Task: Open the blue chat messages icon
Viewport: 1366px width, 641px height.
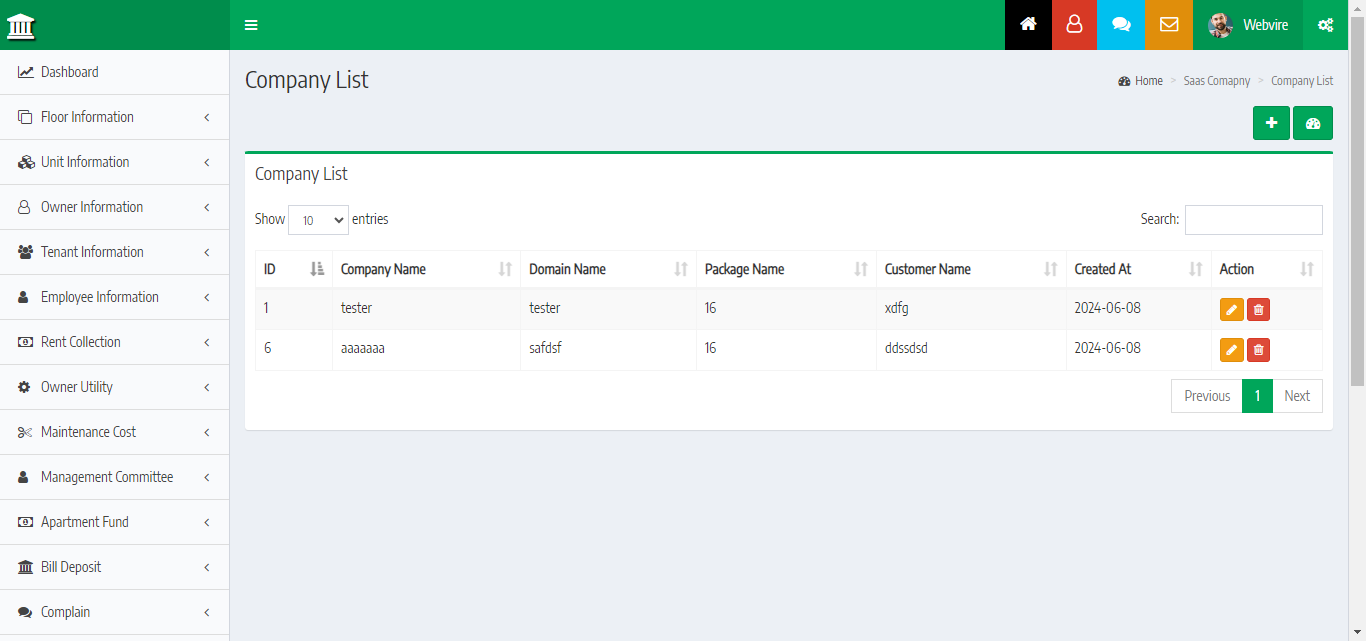Action: (1121, 25)
